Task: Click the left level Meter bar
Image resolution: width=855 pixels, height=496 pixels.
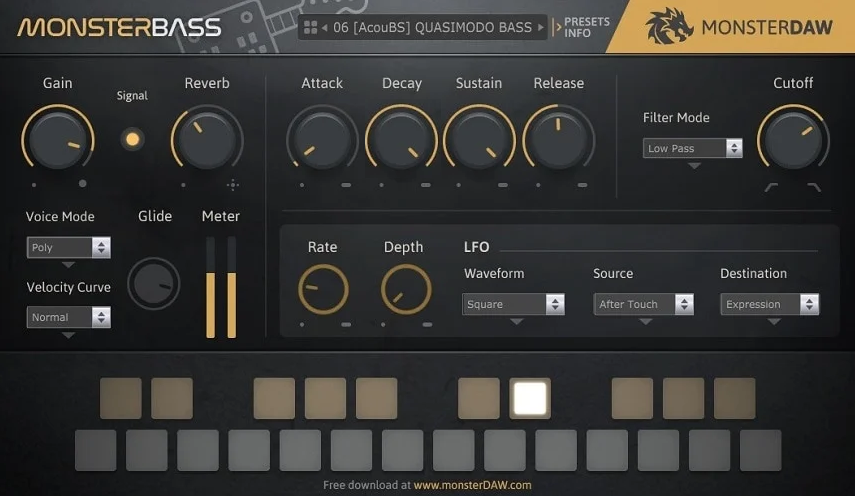Action: click(210, 287)
